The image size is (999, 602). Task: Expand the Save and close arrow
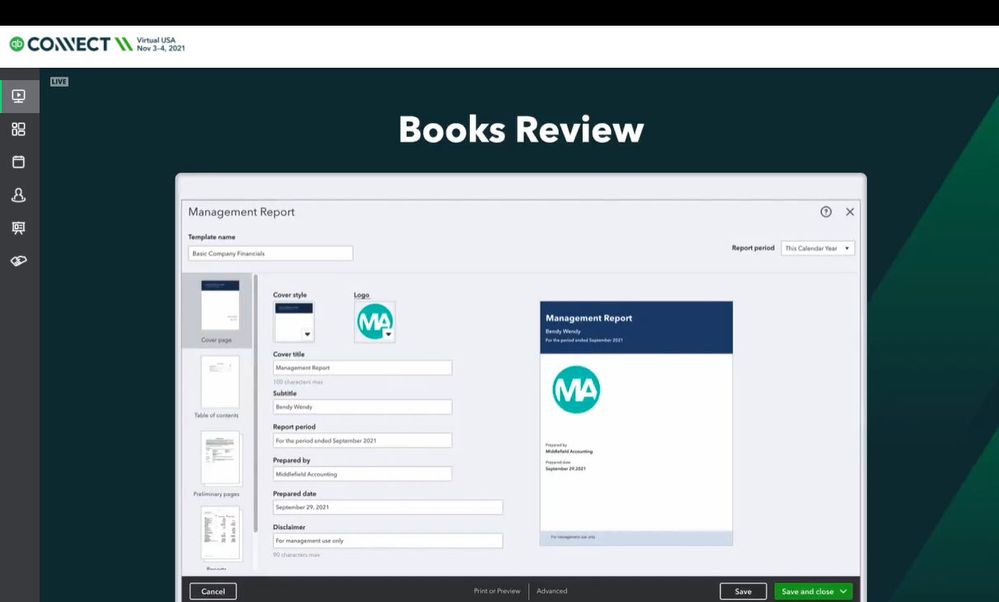(844, 591)
